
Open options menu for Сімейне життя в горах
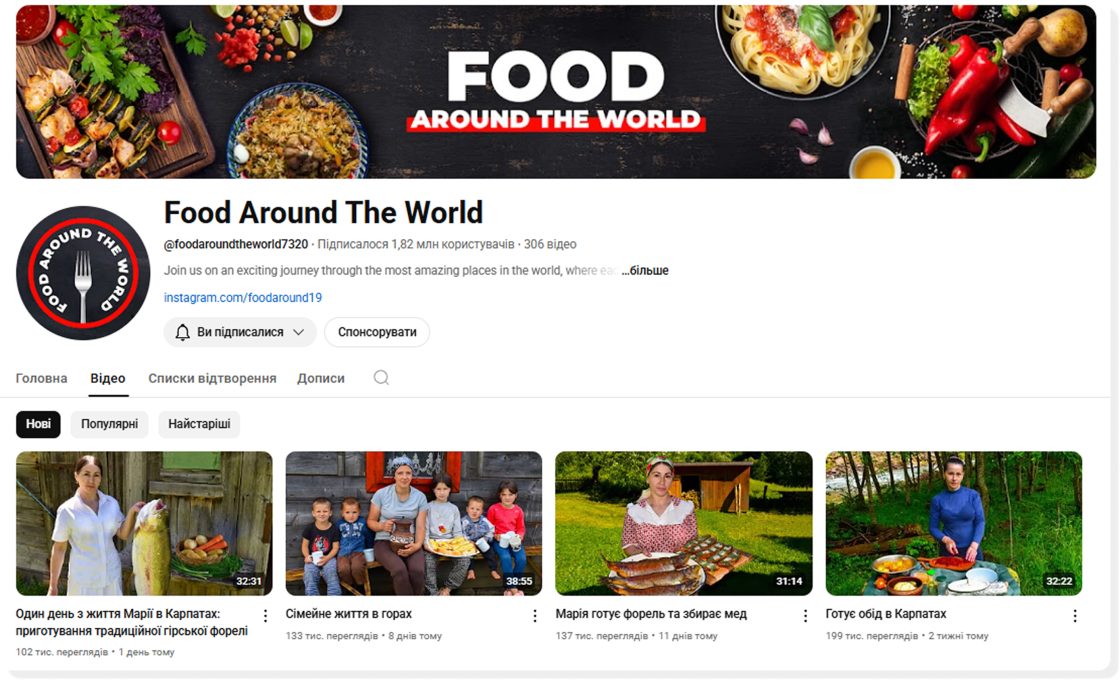click(535, 616)
